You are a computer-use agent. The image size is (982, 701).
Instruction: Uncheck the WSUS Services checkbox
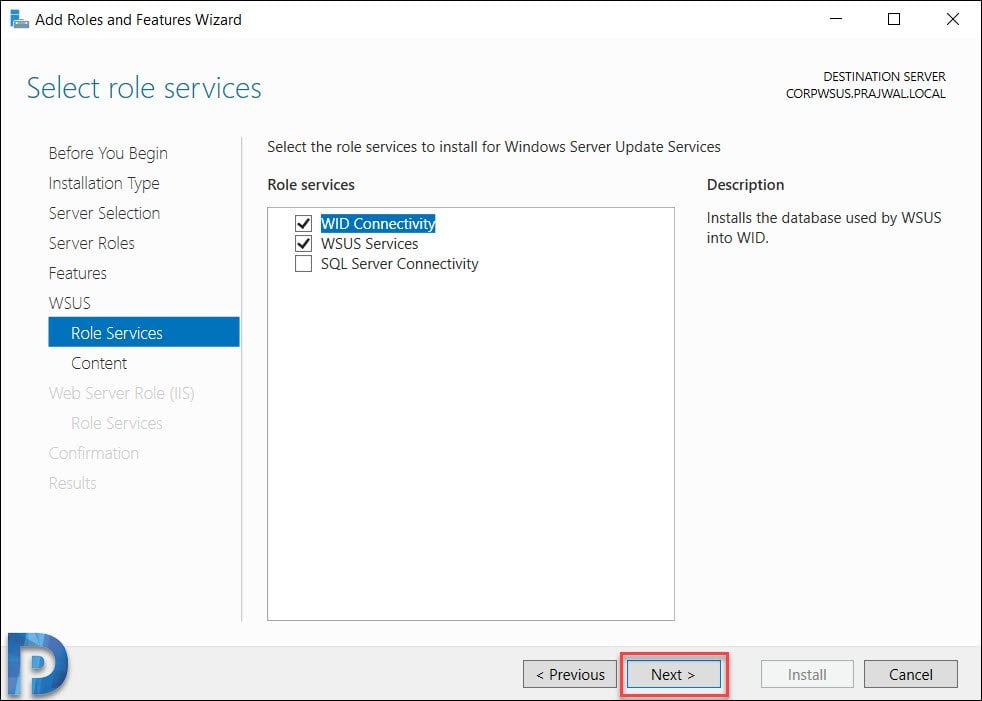(x=303, y=244)
